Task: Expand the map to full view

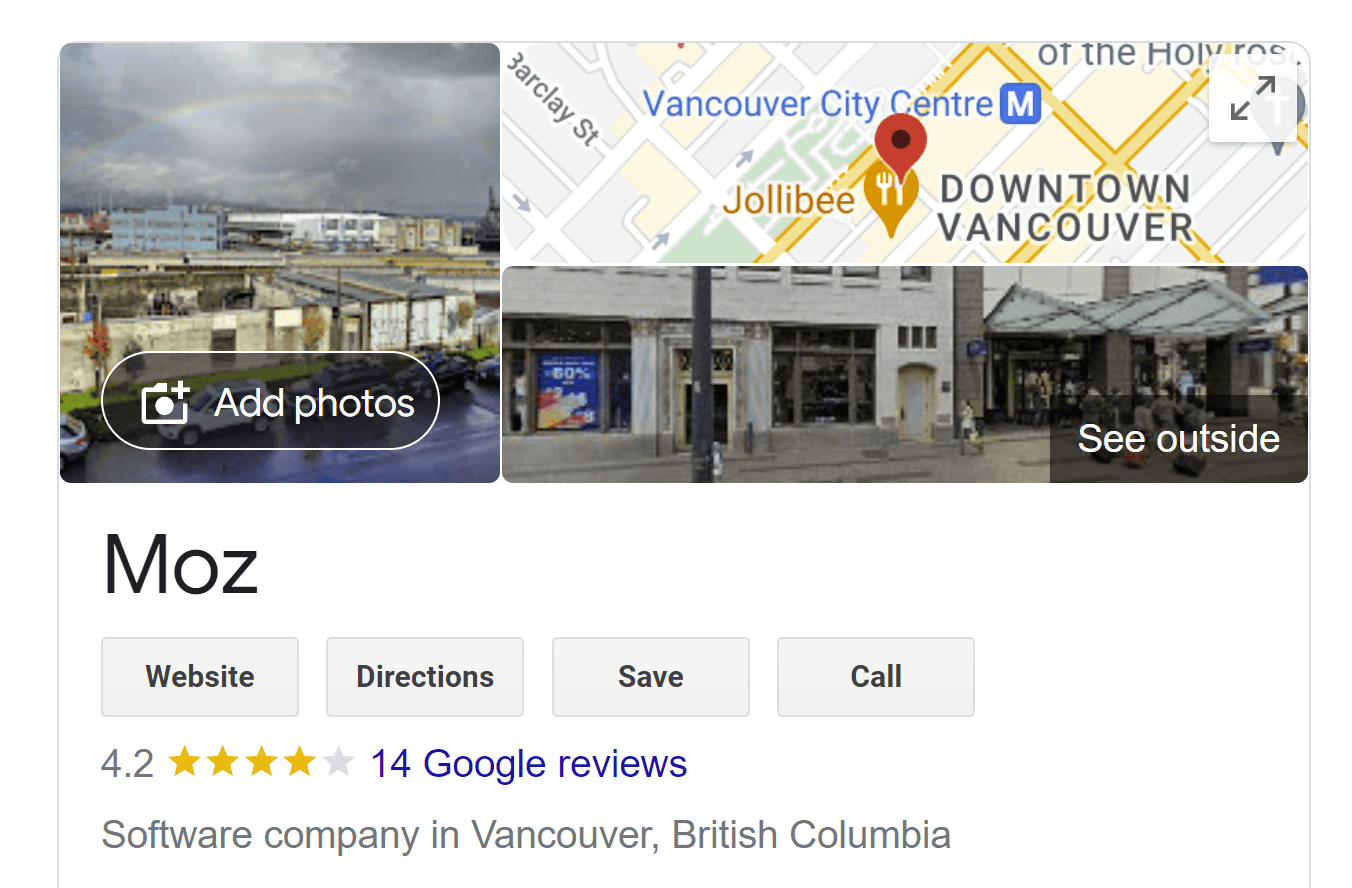Action: (x=1252, y=98)
